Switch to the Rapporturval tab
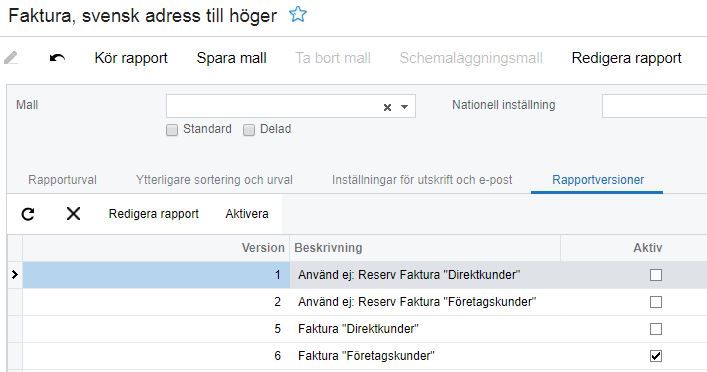This screenshot has height=372, width=707. click(62, 180)
